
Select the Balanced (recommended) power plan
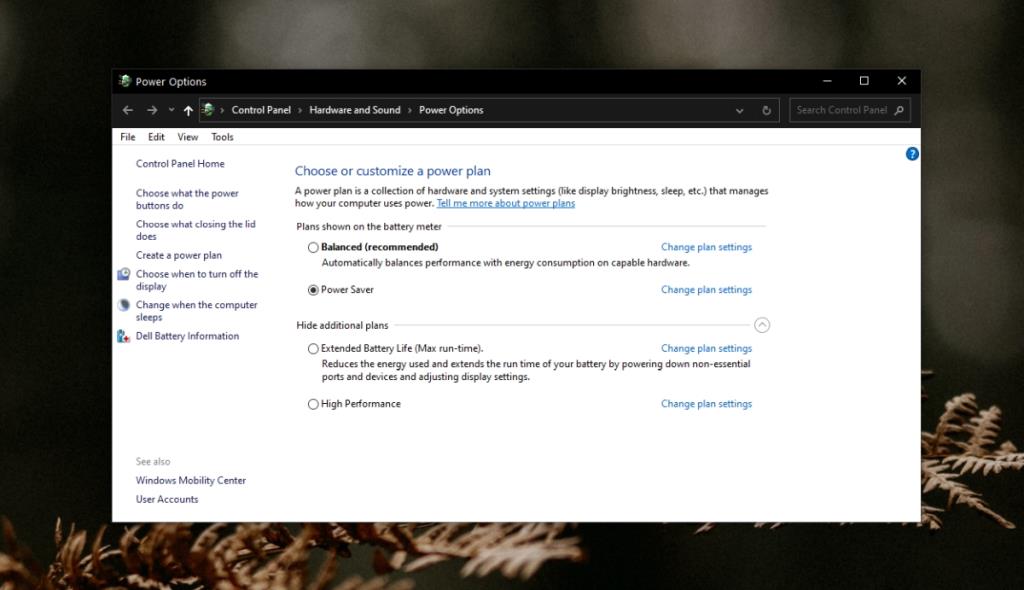[313, 247]
